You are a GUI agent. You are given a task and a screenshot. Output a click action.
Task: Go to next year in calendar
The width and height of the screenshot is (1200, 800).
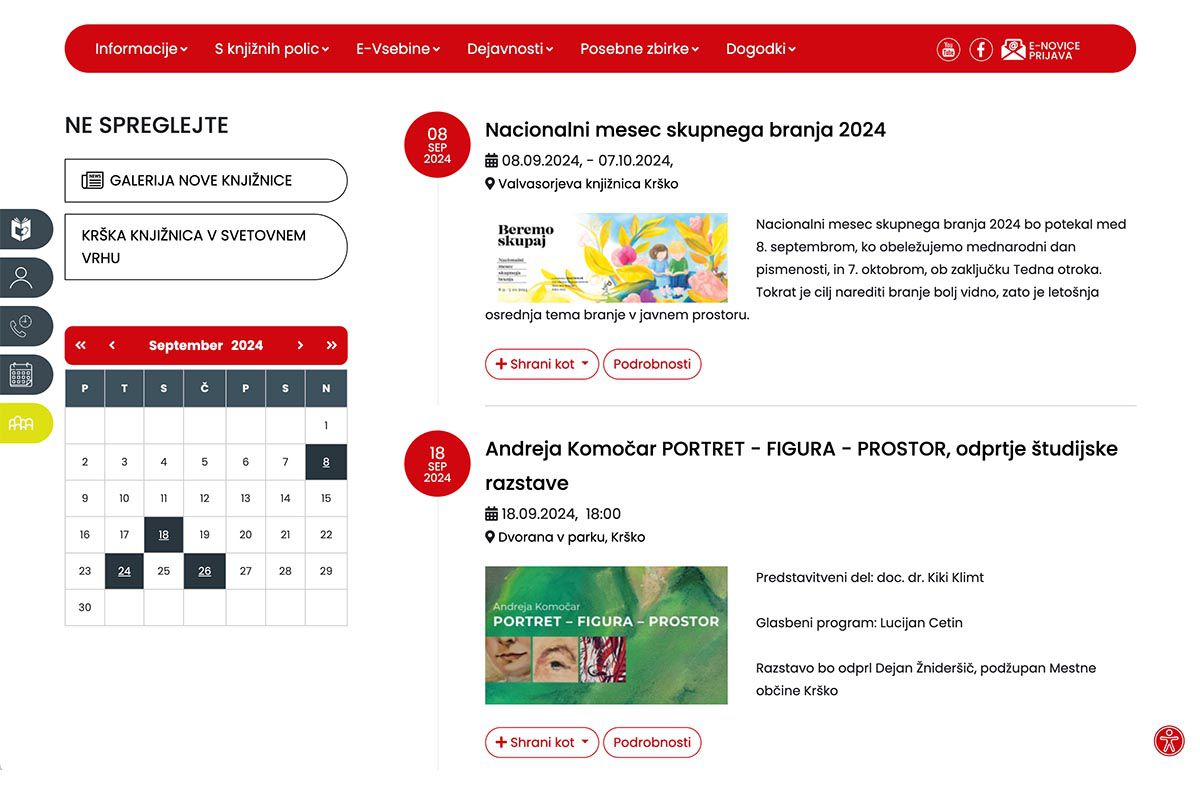331,345
